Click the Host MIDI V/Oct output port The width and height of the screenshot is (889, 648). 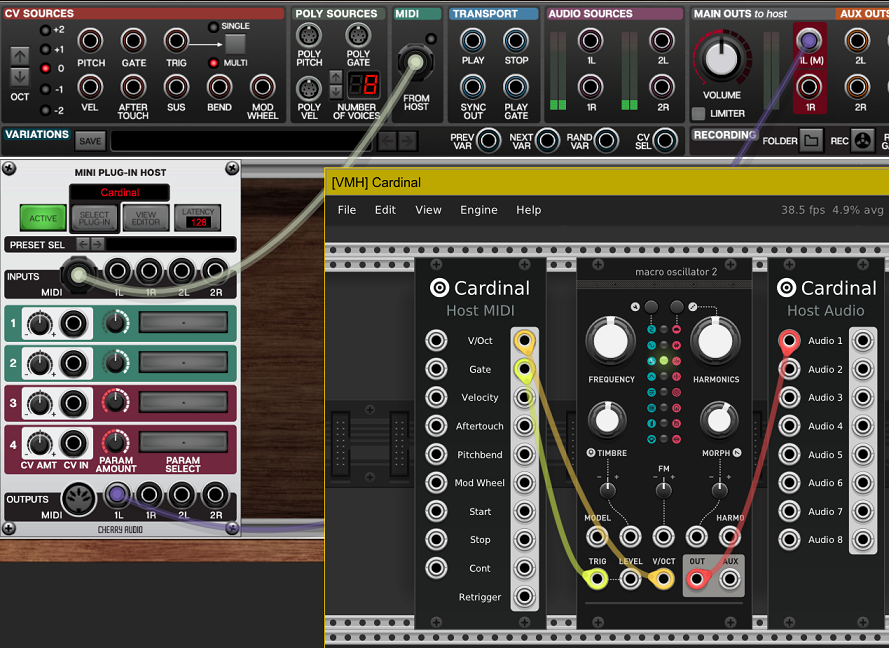tap(524, 341)
